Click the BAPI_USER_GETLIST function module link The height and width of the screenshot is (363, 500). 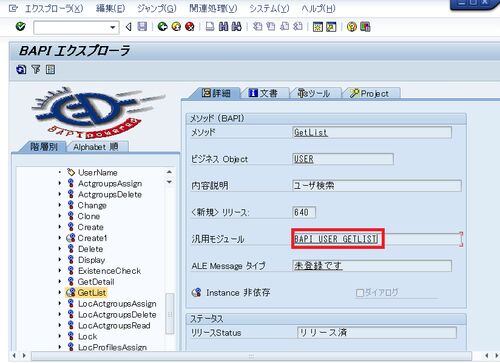coord(336,239)
